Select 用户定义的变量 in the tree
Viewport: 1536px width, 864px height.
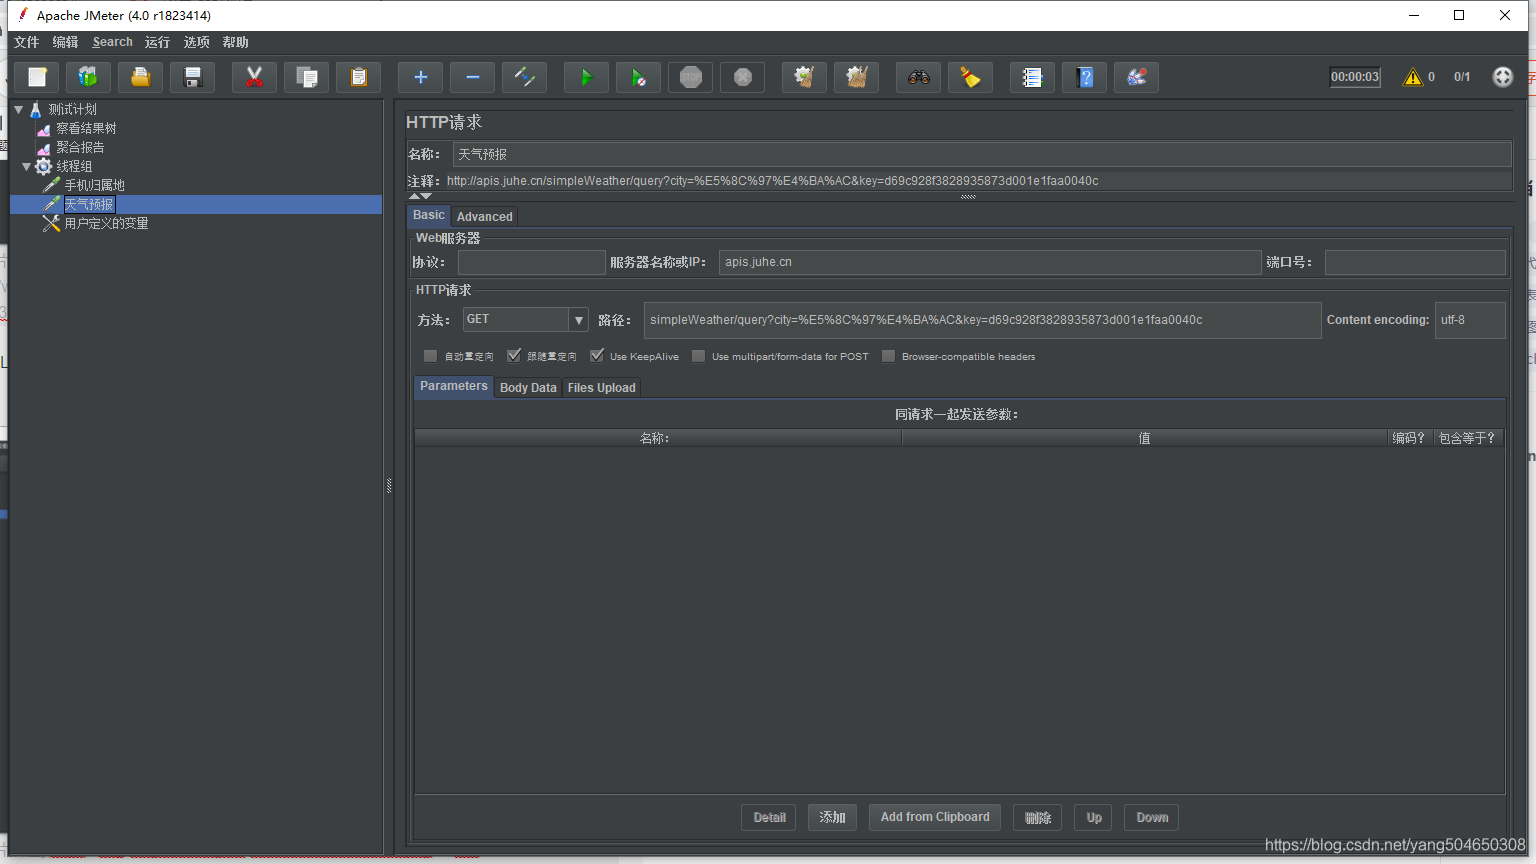(106, 223)
